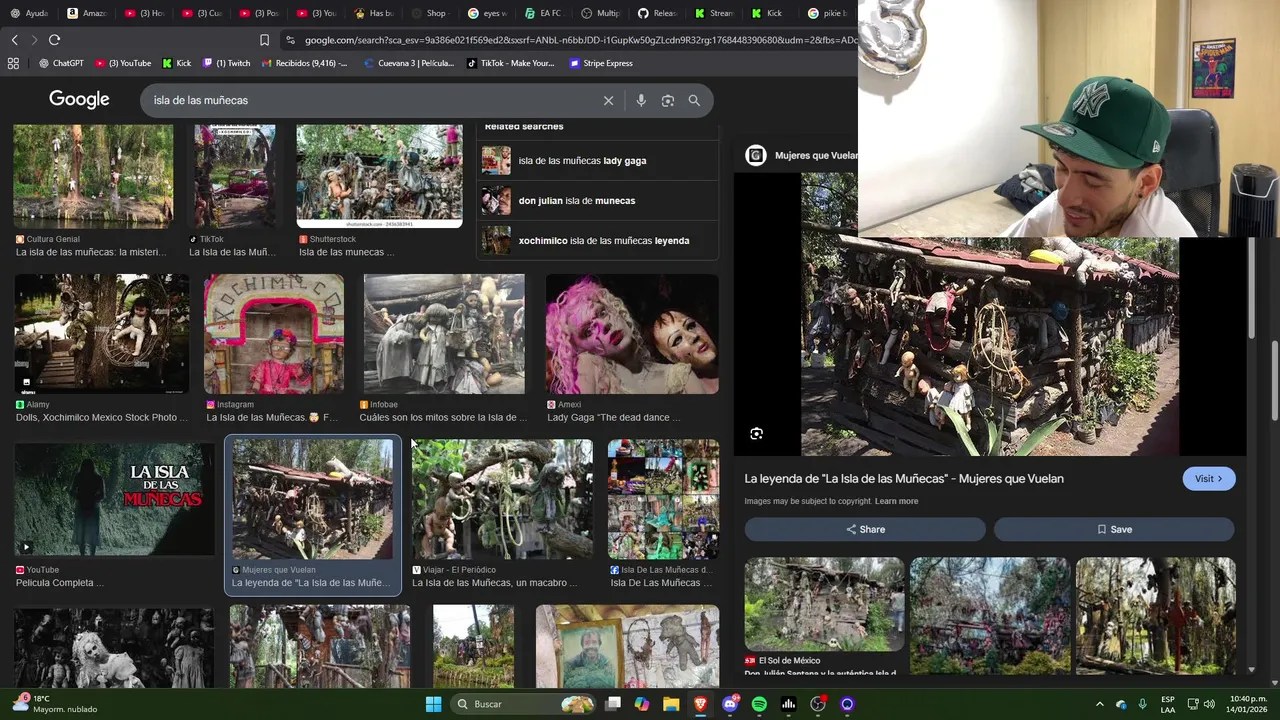Switch to the Ayuda browser tab

(30, 13)
